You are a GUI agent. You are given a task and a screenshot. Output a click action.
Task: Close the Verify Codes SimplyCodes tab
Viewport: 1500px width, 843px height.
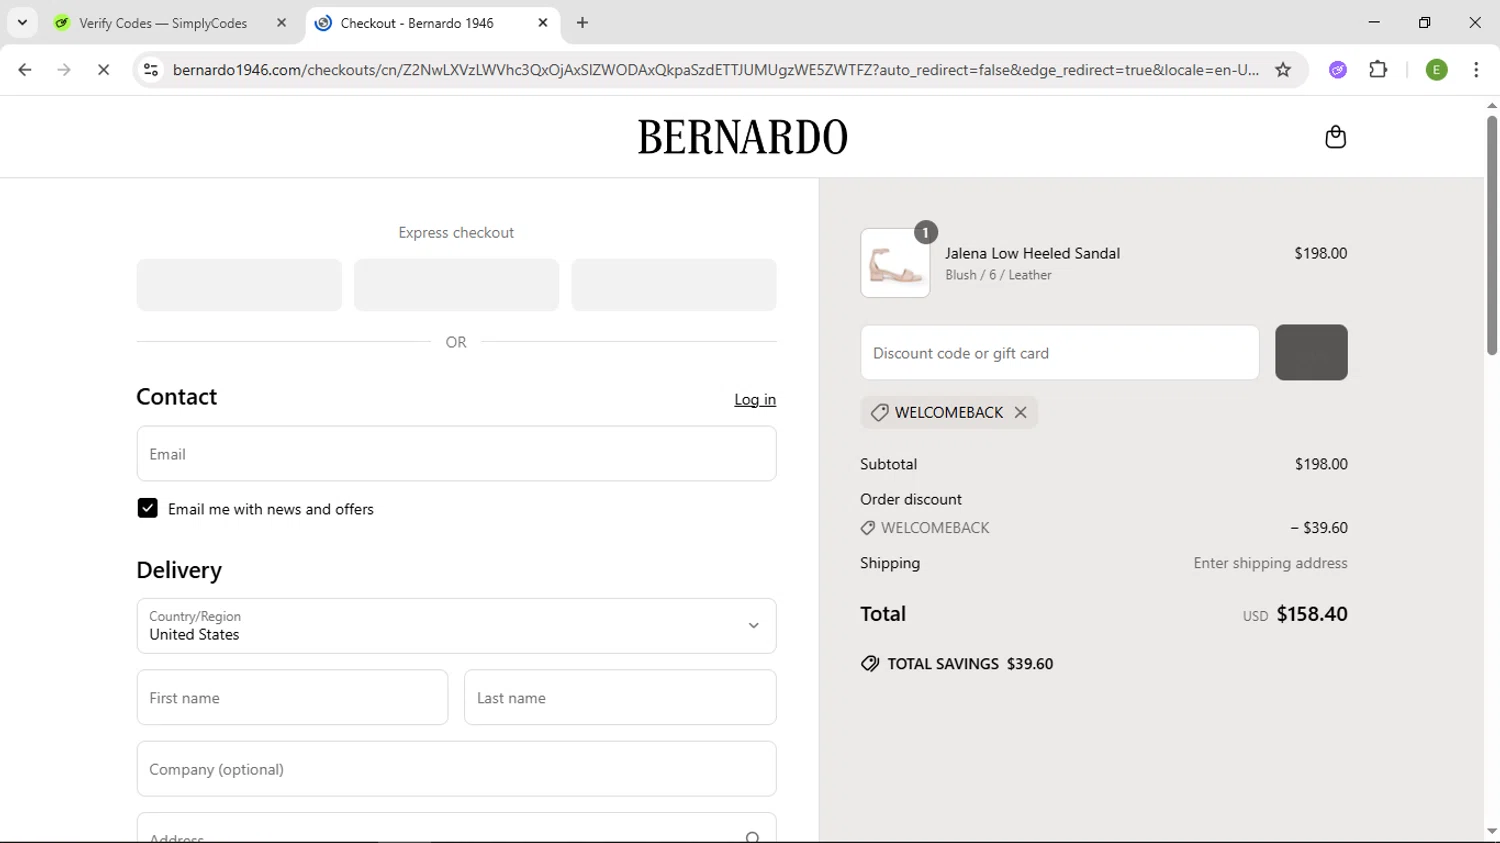281,22
